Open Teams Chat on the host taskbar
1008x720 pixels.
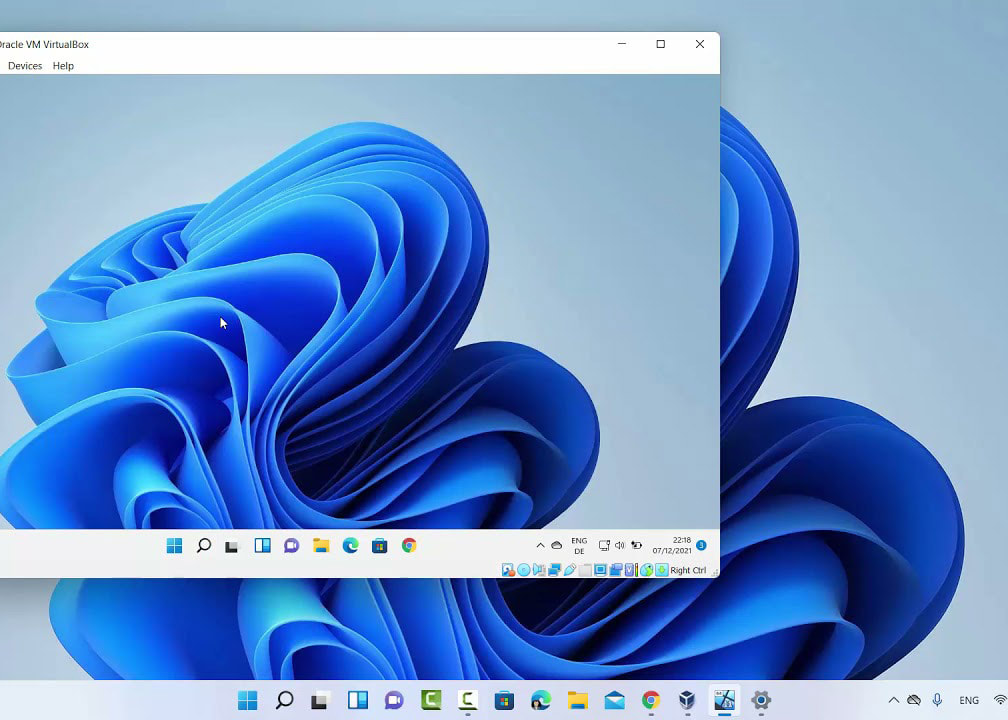coord(394,700)
